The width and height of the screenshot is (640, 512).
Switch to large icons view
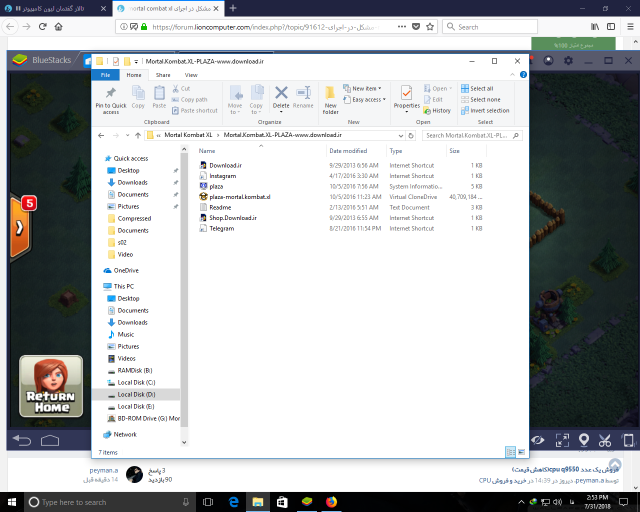(522, 452)
